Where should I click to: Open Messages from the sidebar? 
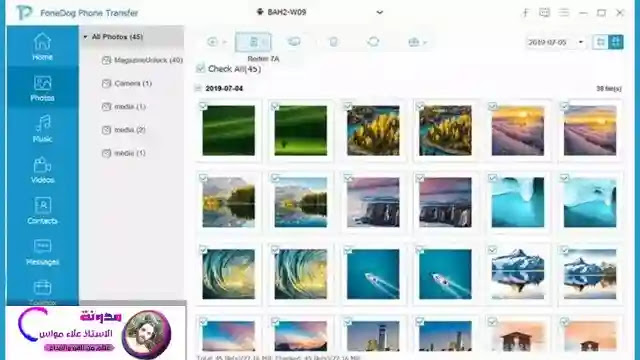point(42,252)
